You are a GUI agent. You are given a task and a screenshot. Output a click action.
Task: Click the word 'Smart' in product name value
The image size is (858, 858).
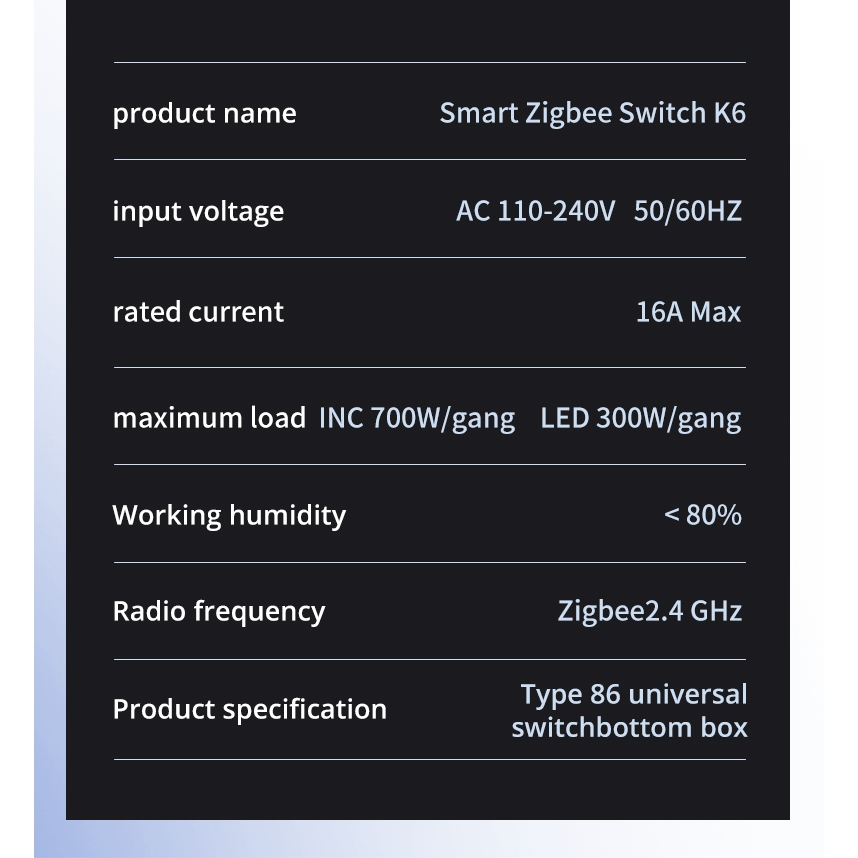(478, 113)
